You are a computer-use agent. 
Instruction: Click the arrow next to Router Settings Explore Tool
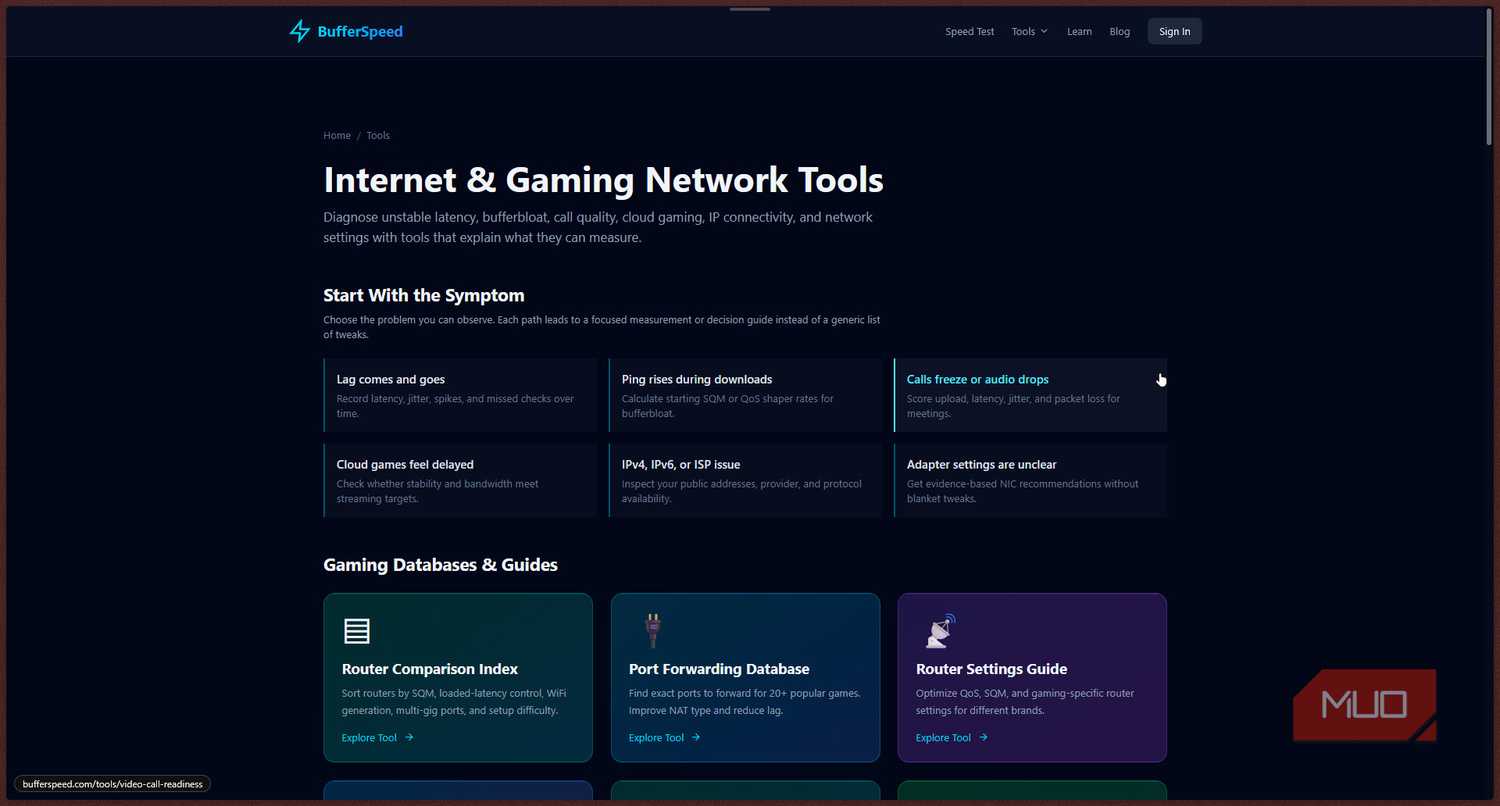(x=983, y=738)
